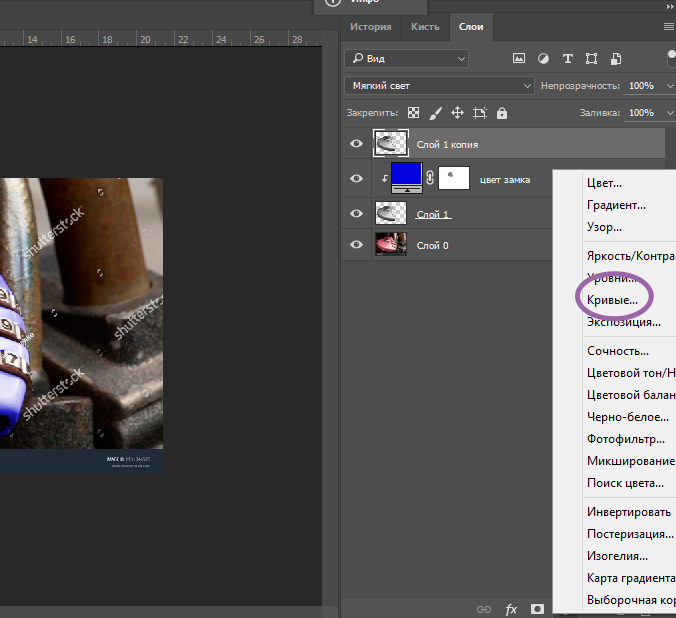Viewport: 676px width, 618px height.
Task: Click the Слой 0 layer name
Action: coord(432,245)
